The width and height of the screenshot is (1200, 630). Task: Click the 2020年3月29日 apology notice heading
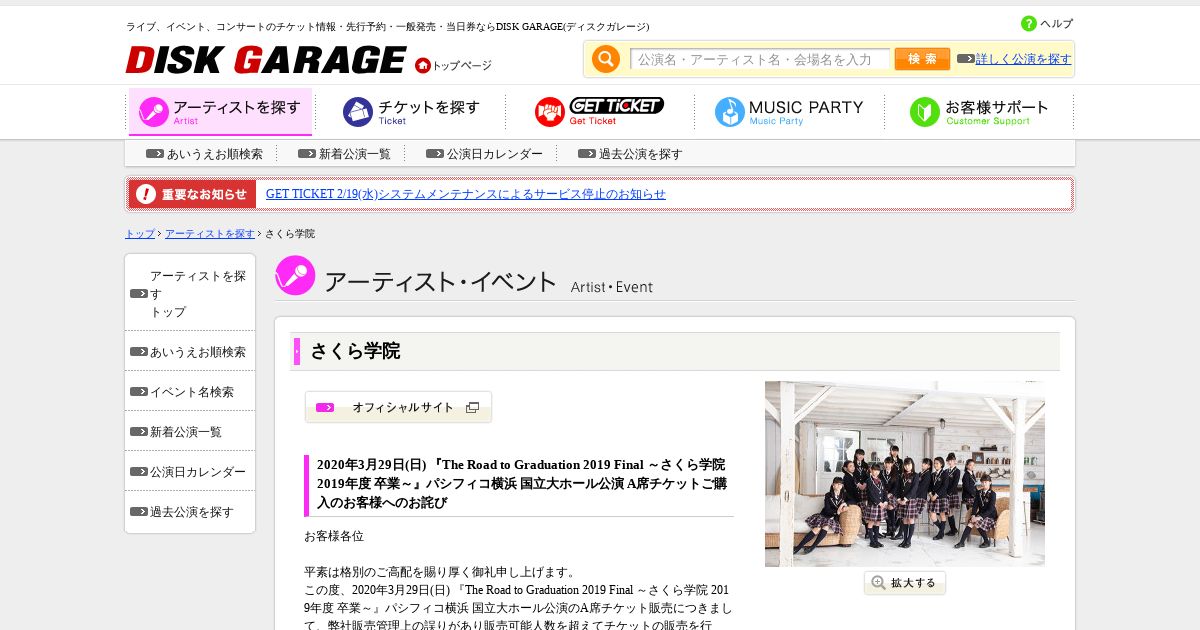pos(521,484)
